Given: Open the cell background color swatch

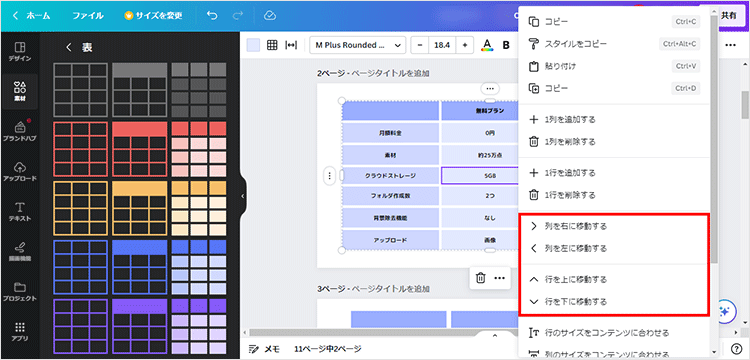Looking at the screenshot, I should point(253,45).
